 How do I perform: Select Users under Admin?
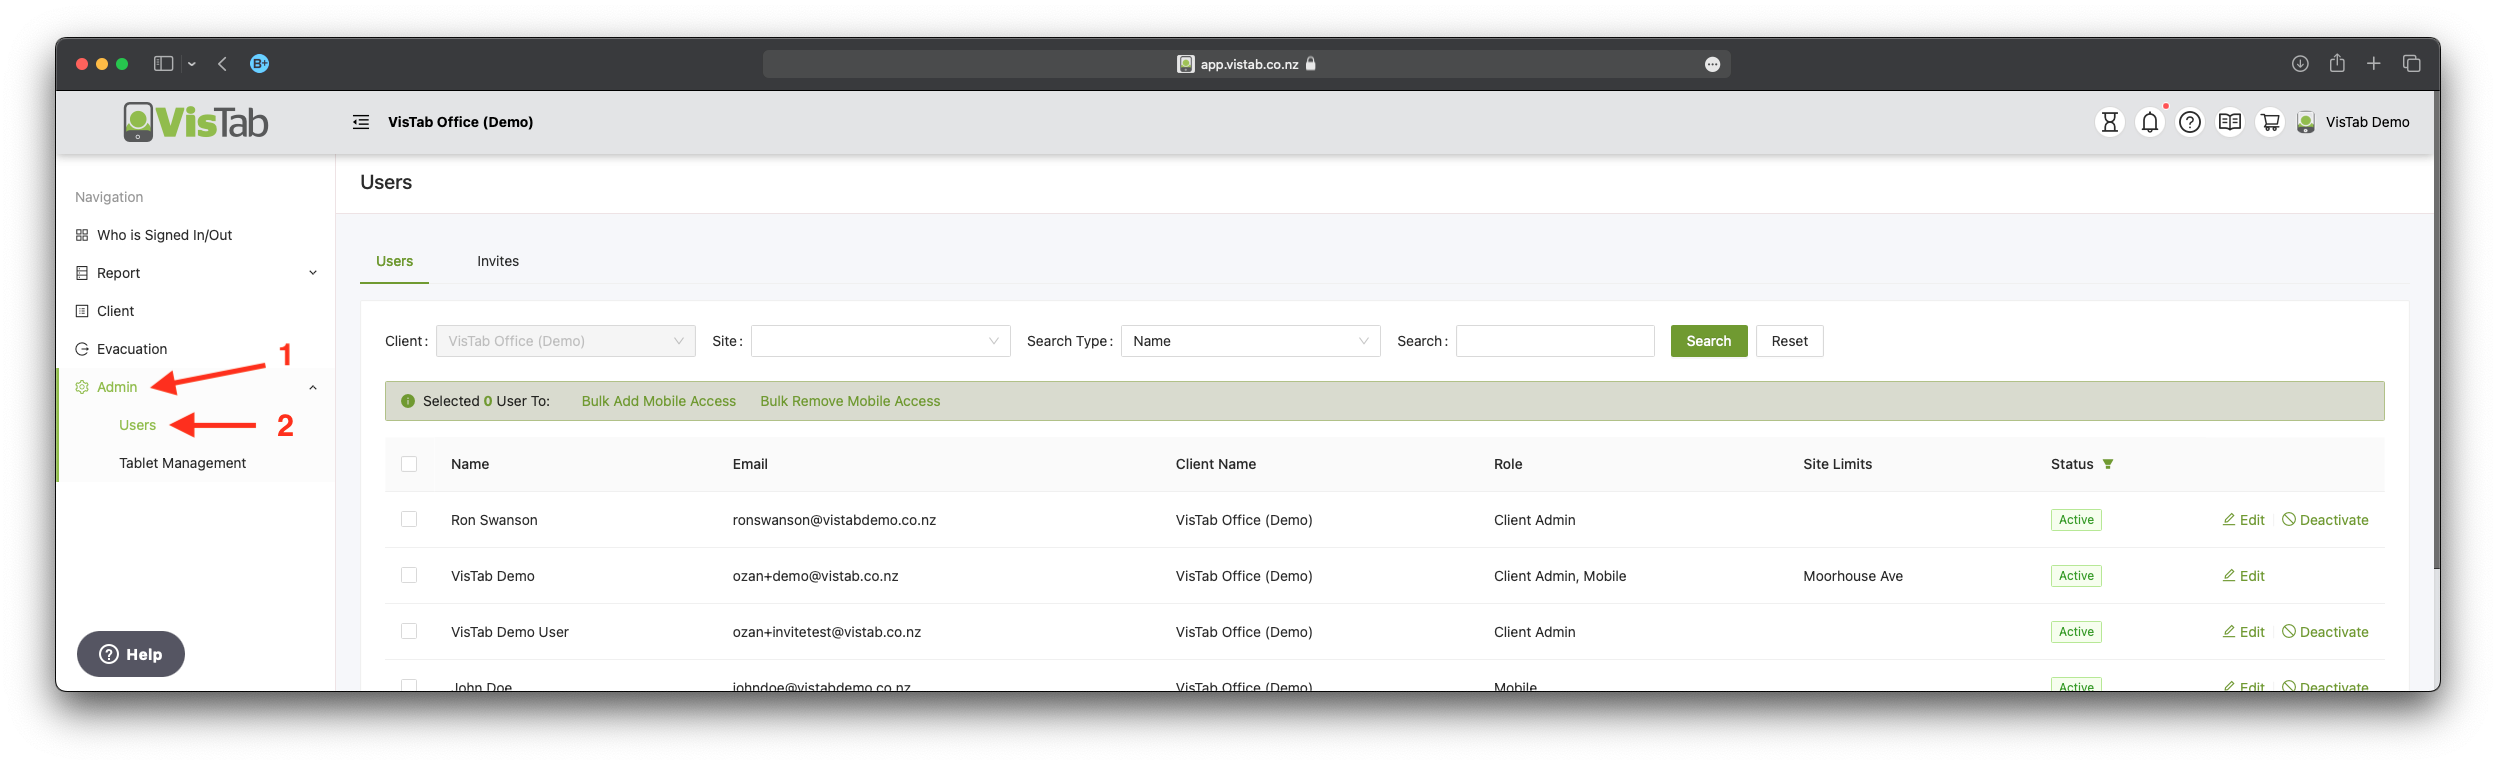tap(137, 425)
